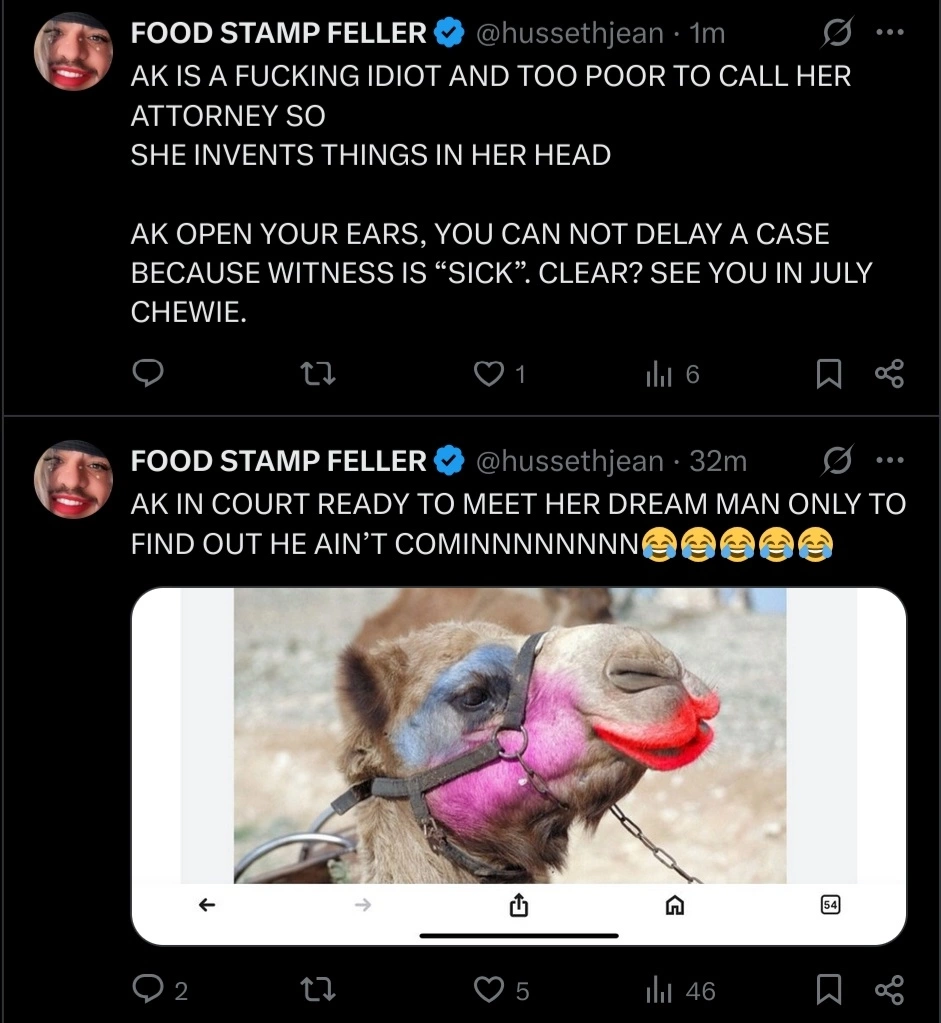
Task: Open more options menu on first post
Action: pos(890,32)
